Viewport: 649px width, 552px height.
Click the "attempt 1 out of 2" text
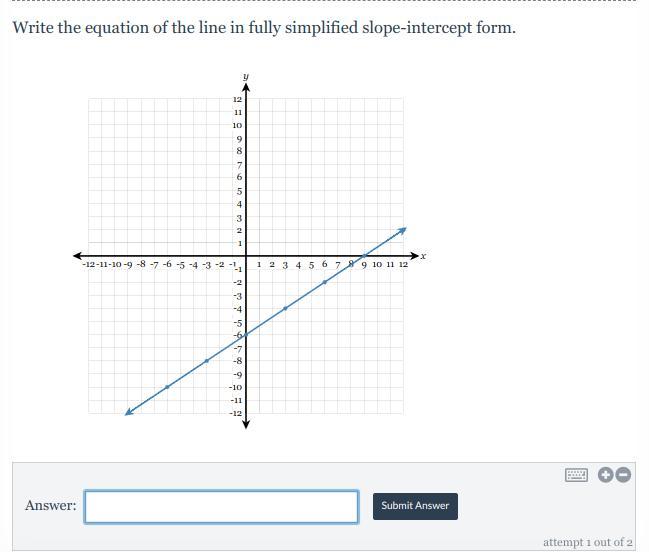tap(587, 542)
